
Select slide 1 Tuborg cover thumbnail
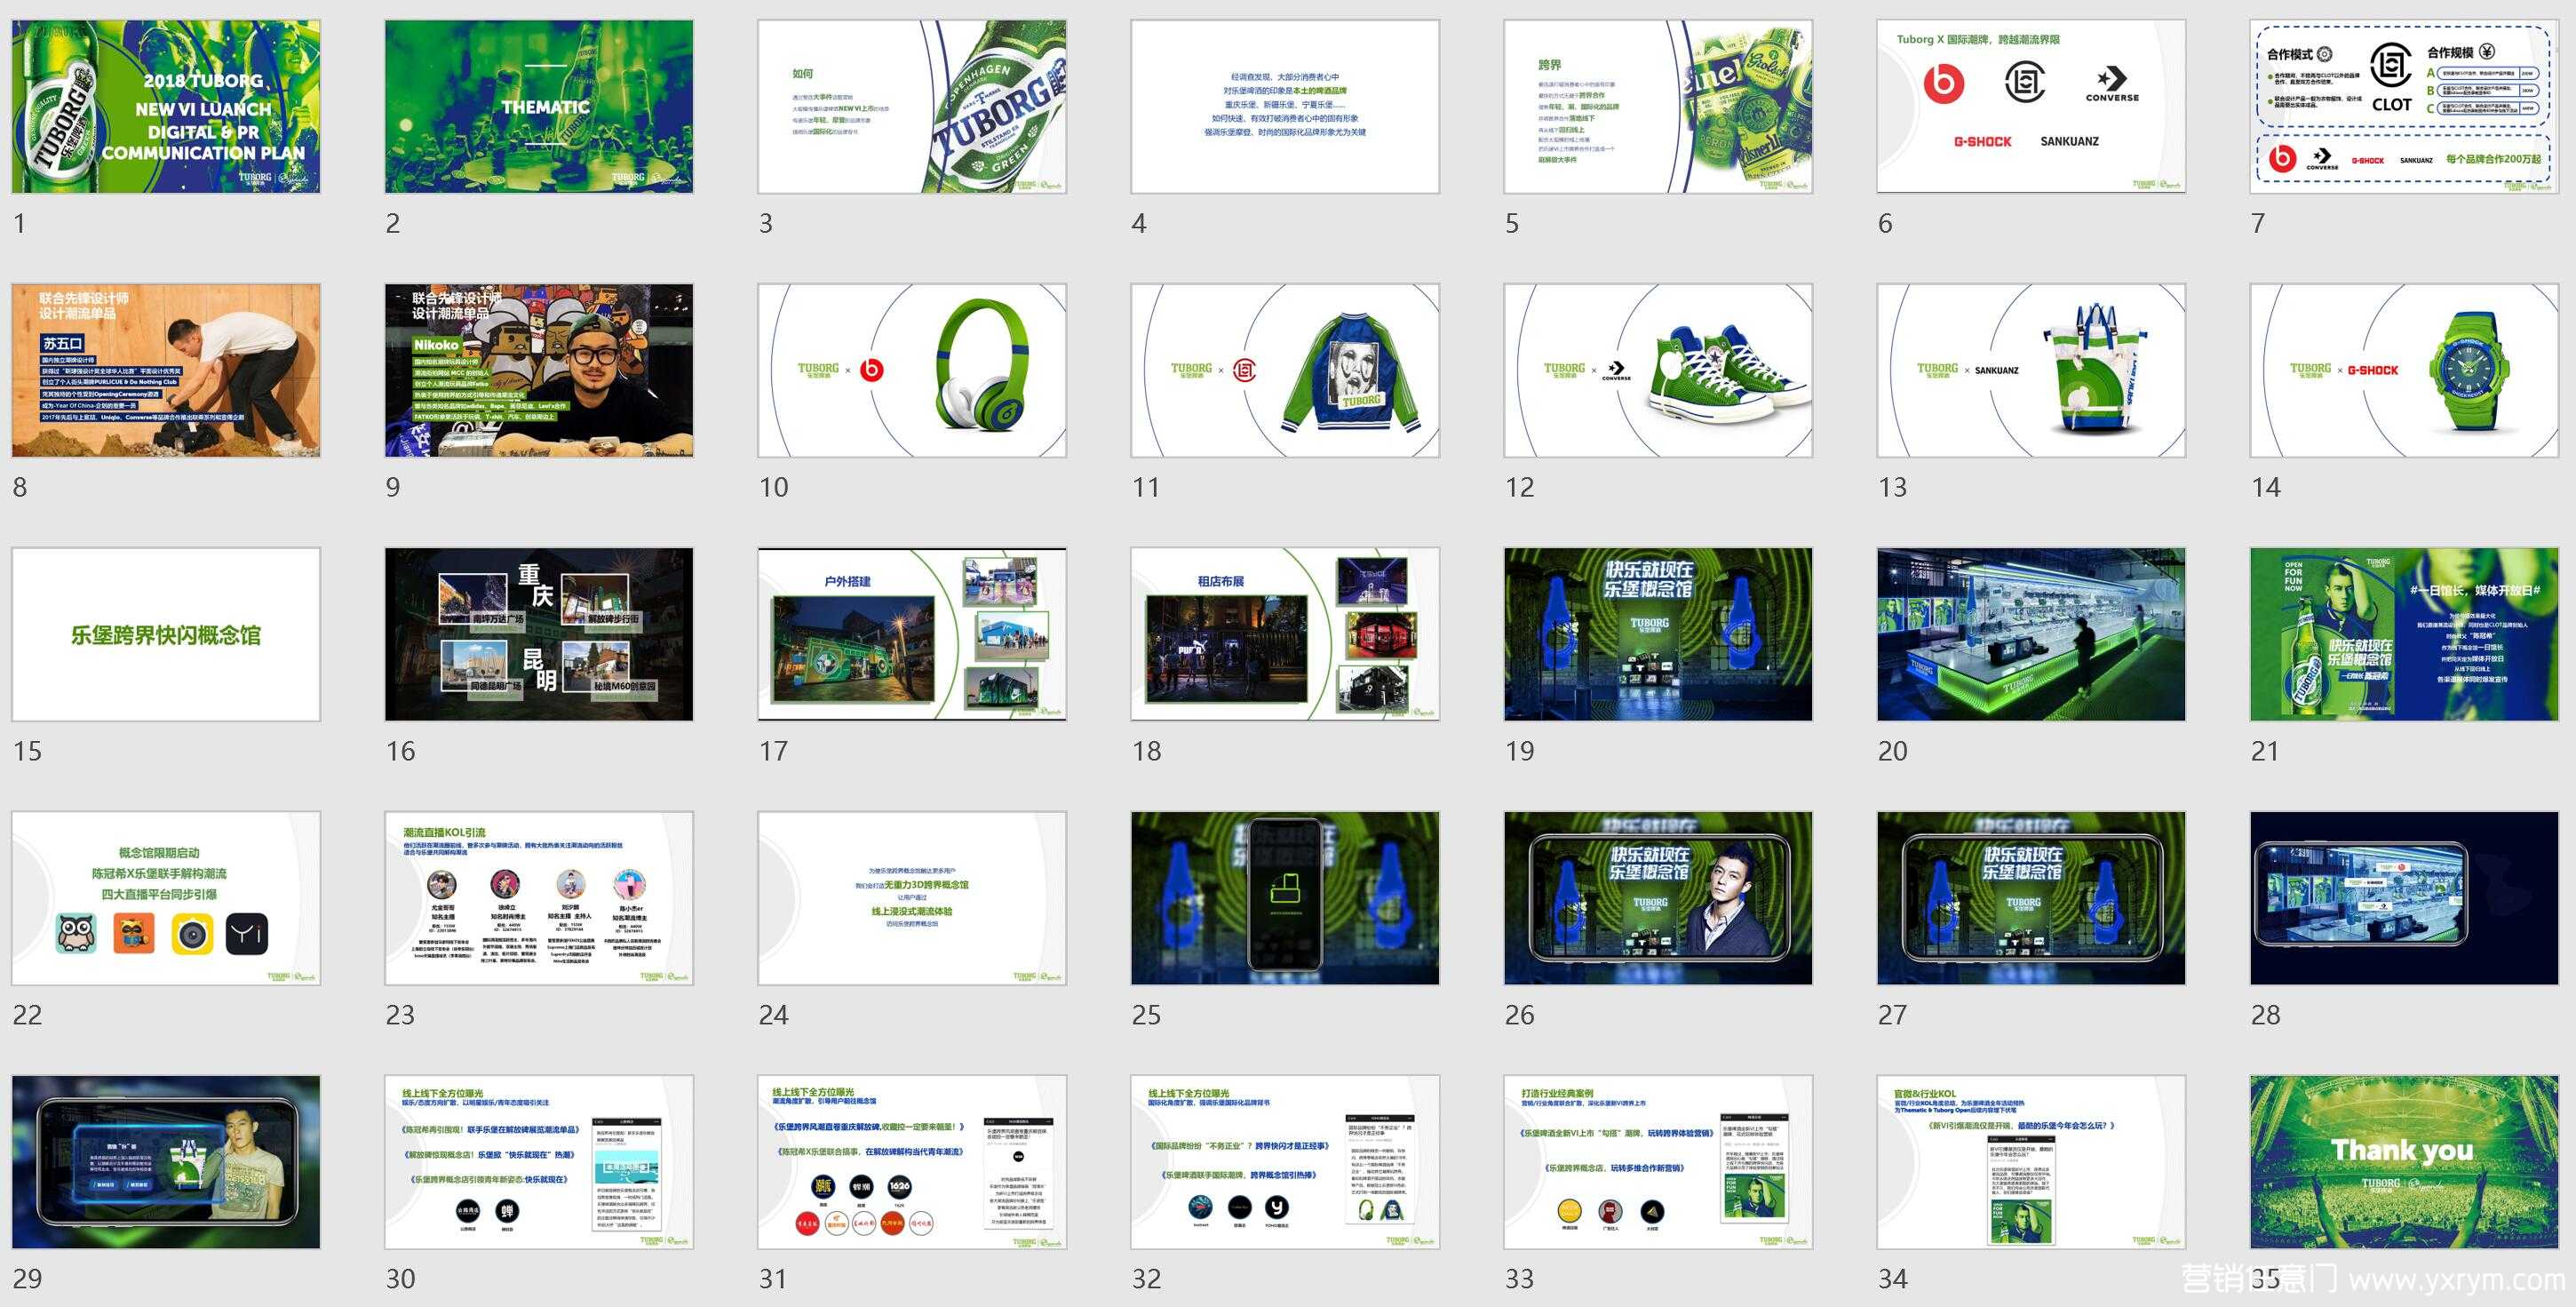click(166, 106)
